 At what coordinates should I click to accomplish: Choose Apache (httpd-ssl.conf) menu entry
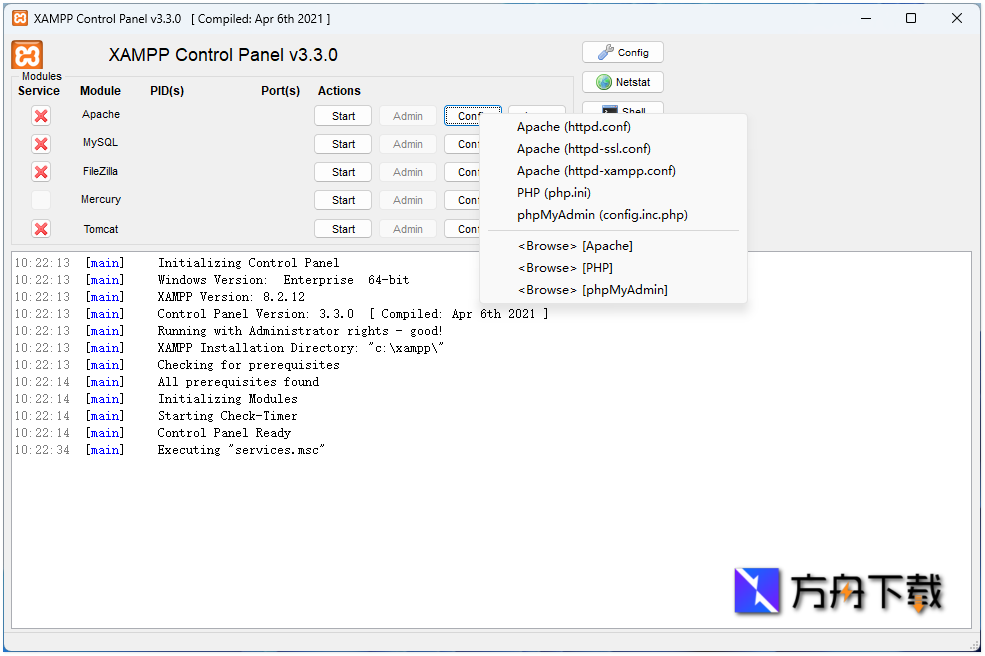click(x=613, y=149)
